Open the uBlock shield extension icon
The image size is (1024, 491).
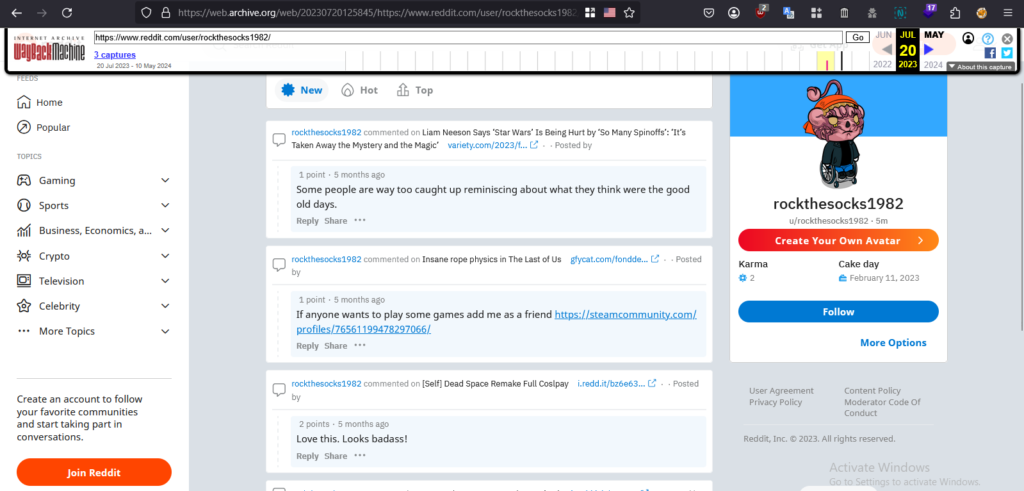click(761, 12)
